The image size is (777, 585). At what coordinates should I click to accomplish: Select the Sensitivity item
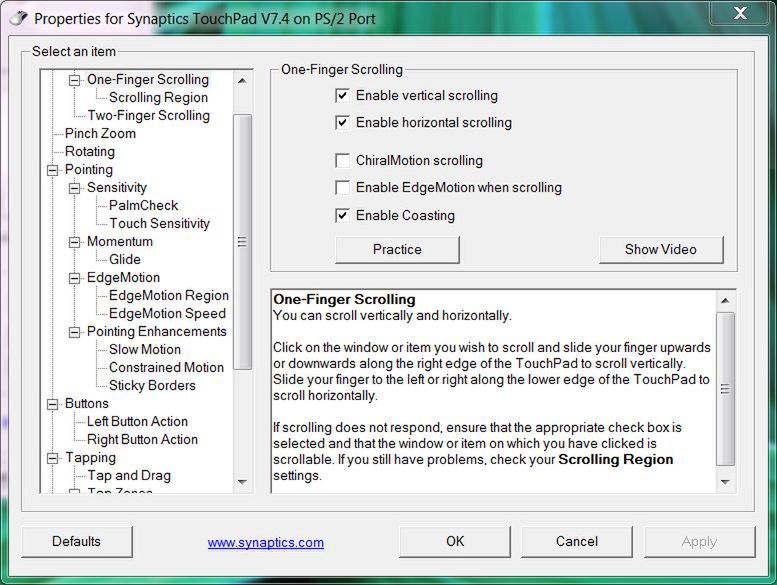coord(117,187)
